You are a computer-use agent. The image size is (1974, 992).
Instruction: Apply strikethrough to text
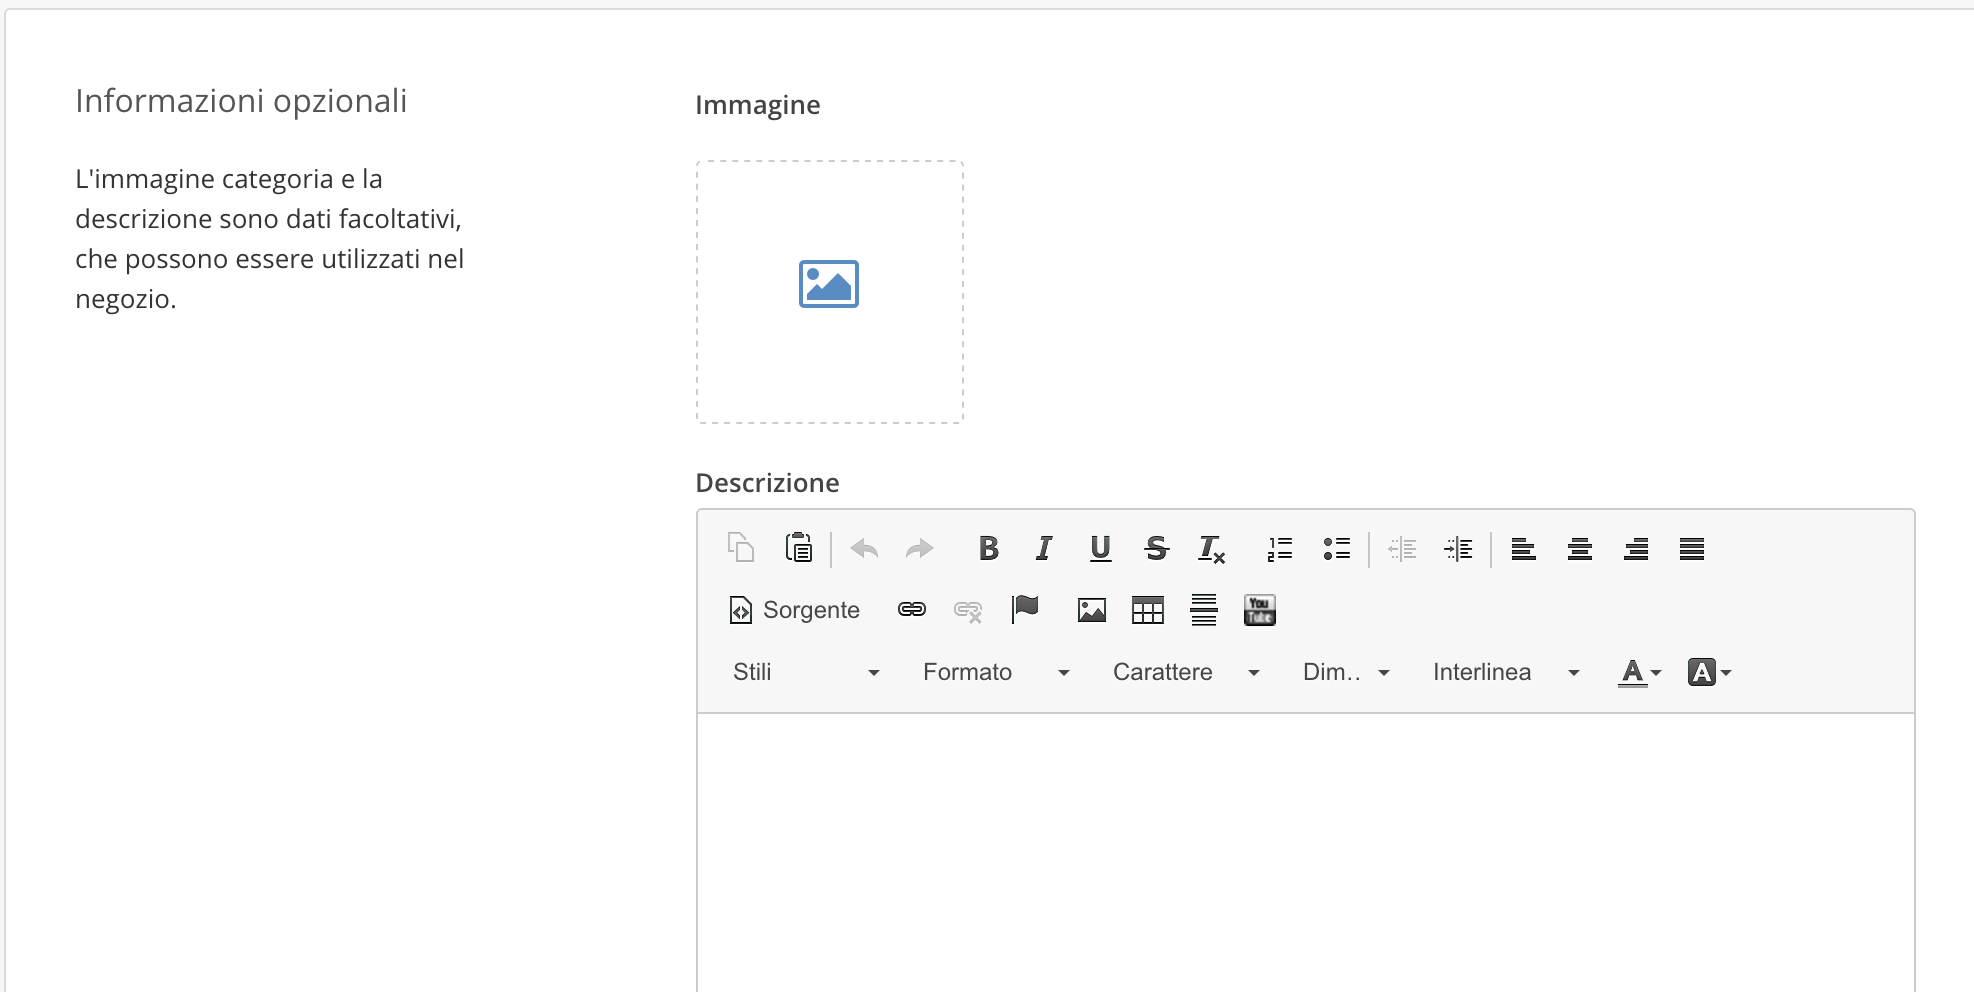coord(1156,548)
